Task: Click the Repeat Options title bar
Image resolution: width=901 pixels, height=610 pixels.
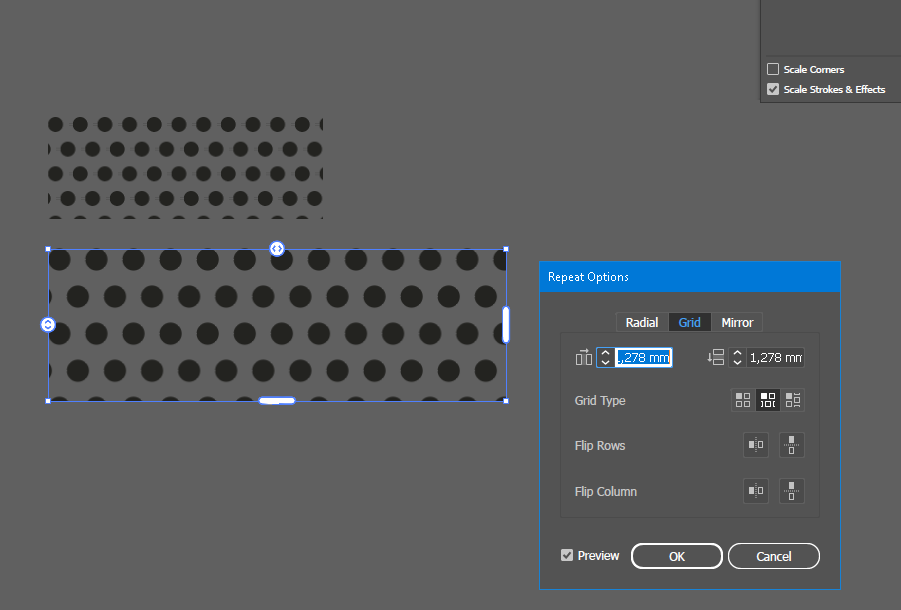Action: click(690, 277)
